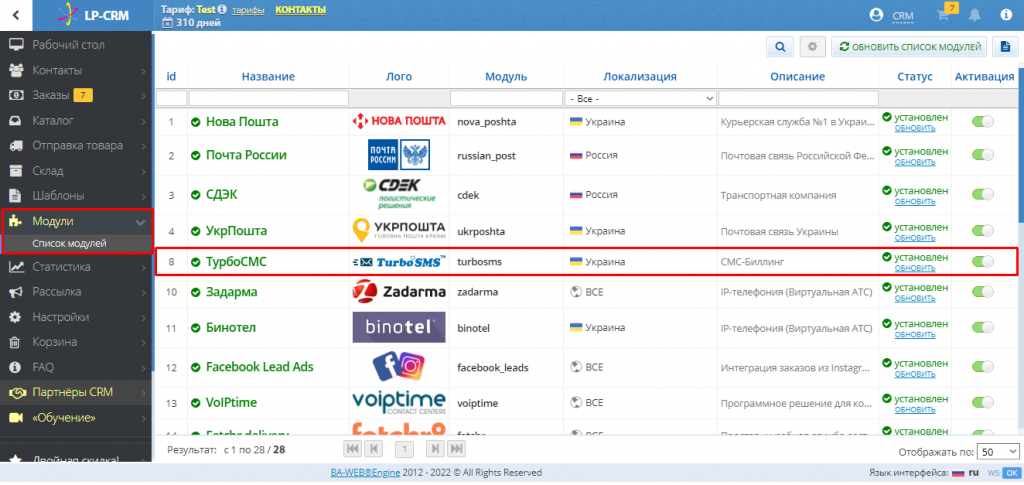Collapse Модули sidebar menu
The image size is (1024, 485).
coord(77,221)
